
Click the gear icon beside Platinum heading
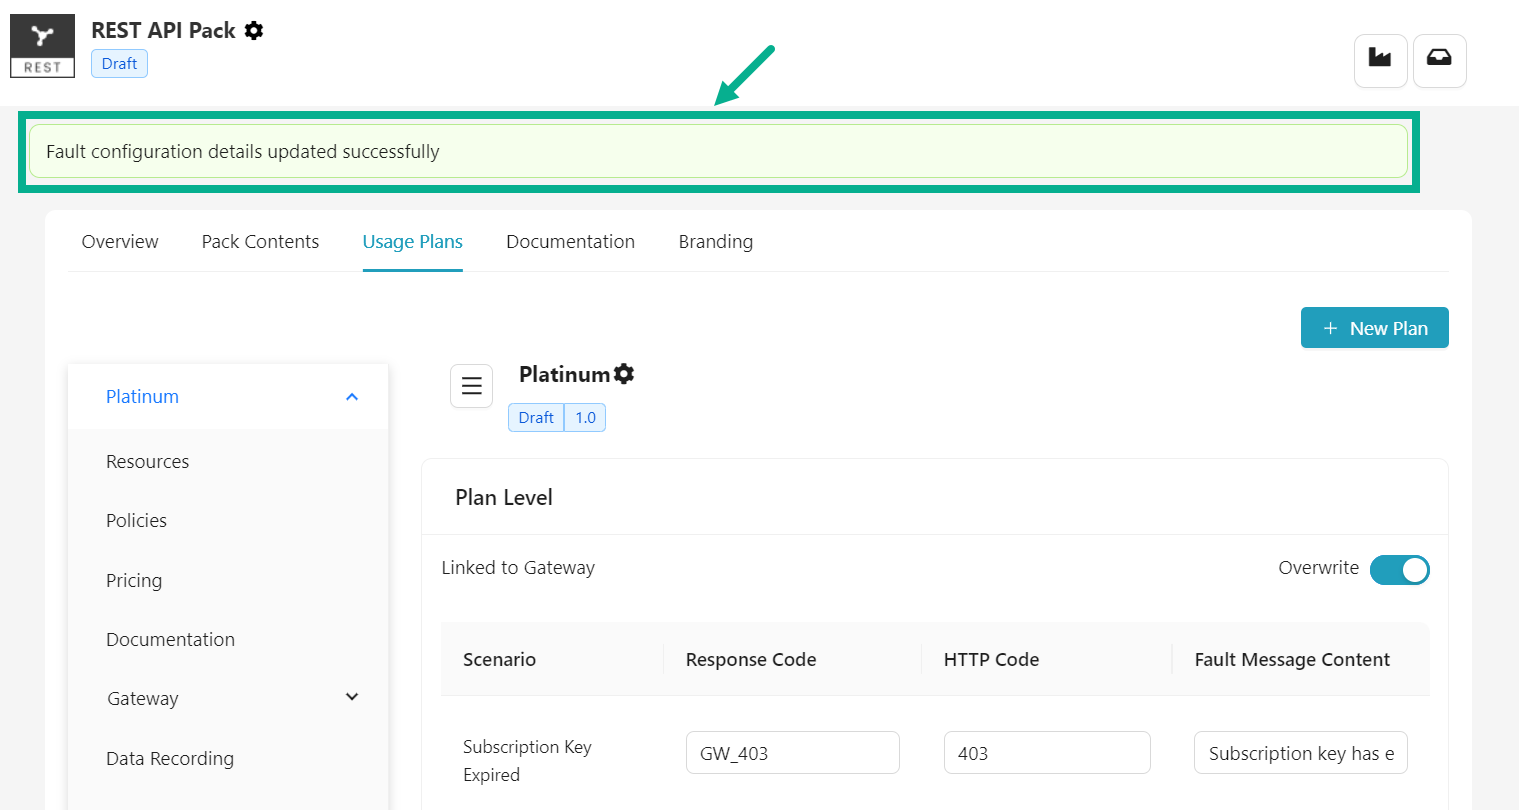[624, 374]
